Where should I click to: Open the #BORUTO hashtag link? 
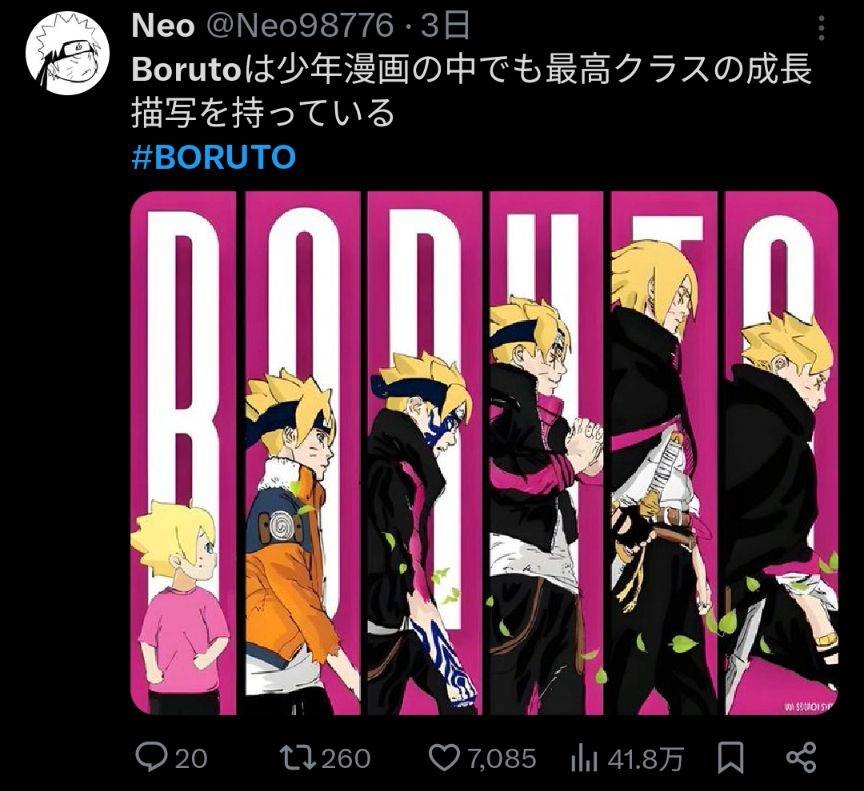(x=214, y=157)
